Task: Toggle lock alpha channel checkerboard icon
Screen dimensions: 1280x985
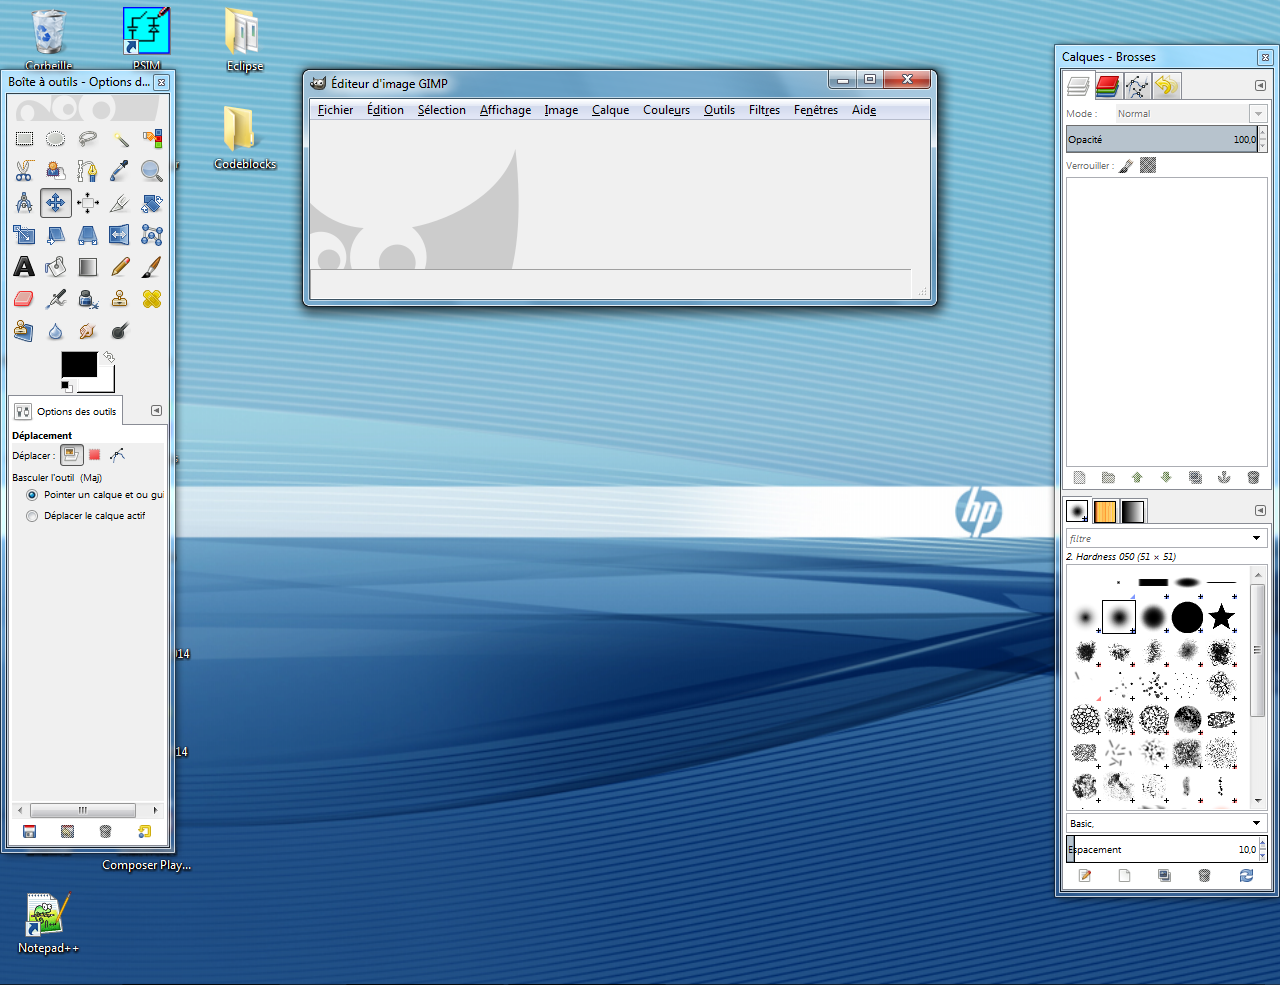Action: tap(1148, 166)
